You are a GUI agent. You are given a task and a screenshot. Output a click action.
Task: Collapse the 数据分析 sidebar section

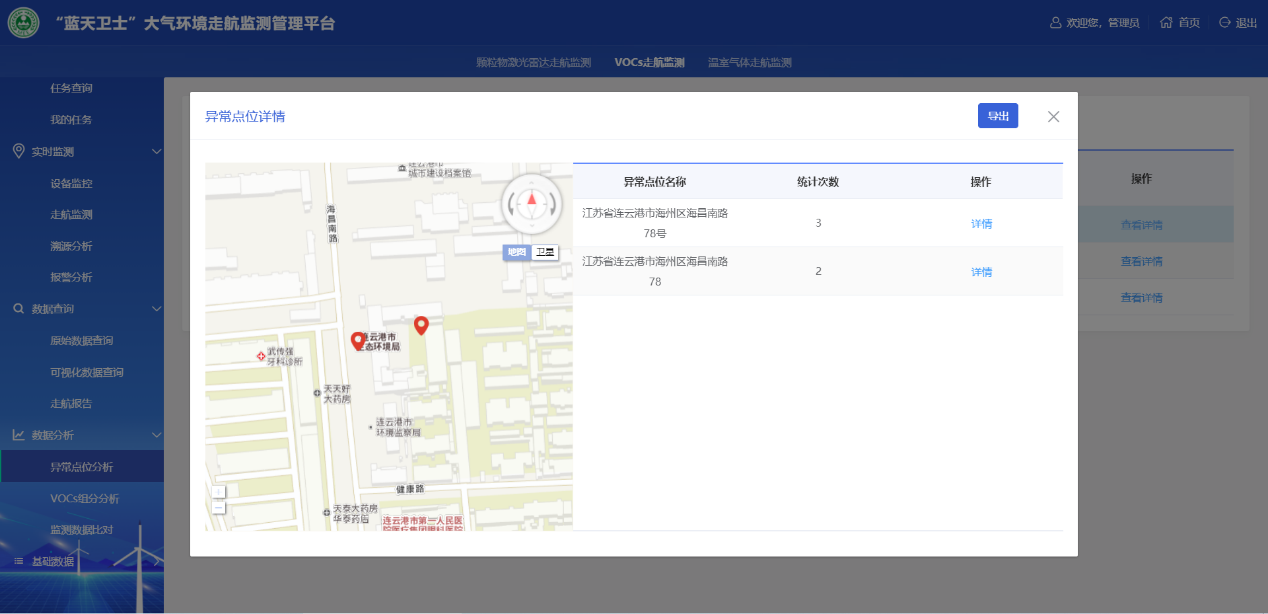pos(156,435)
